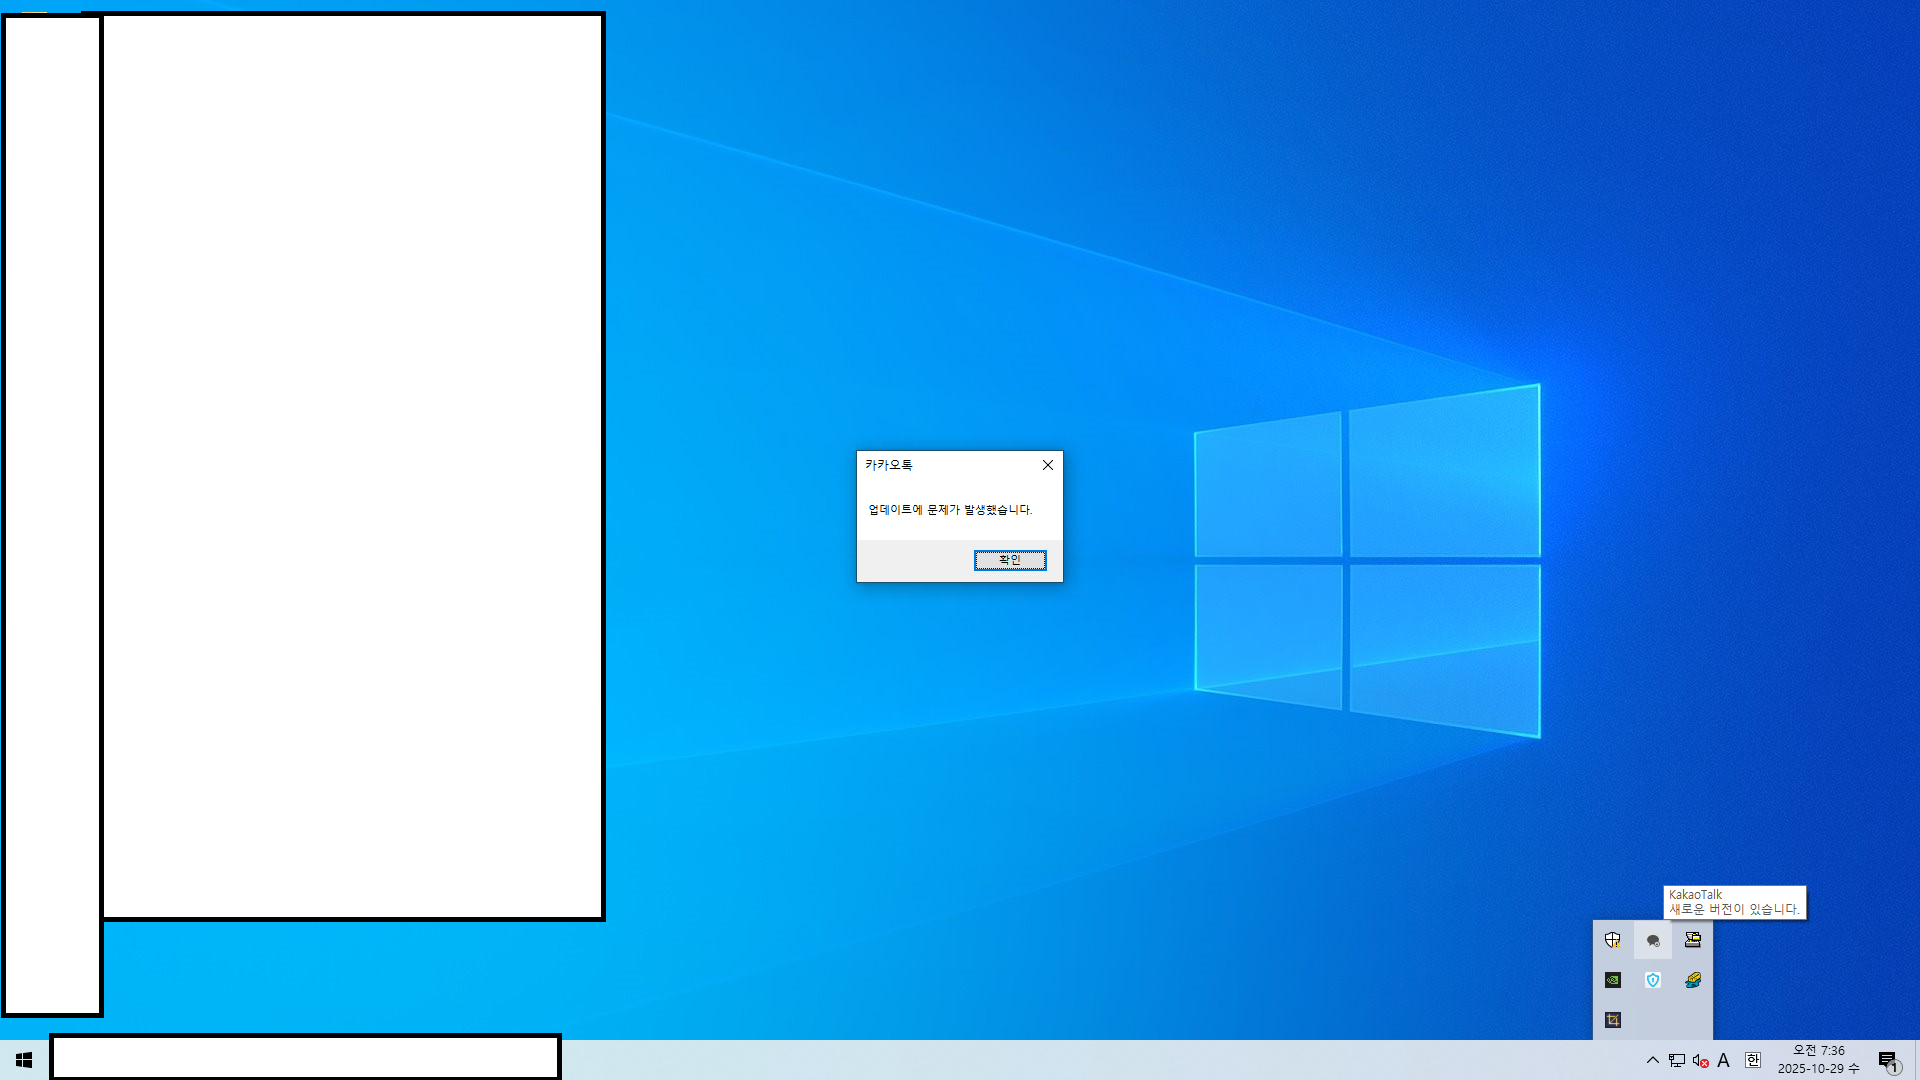Click Show desktop strip at taskbar edge
The width and height of the screenshot is (1920, 1080).
1916,1060
